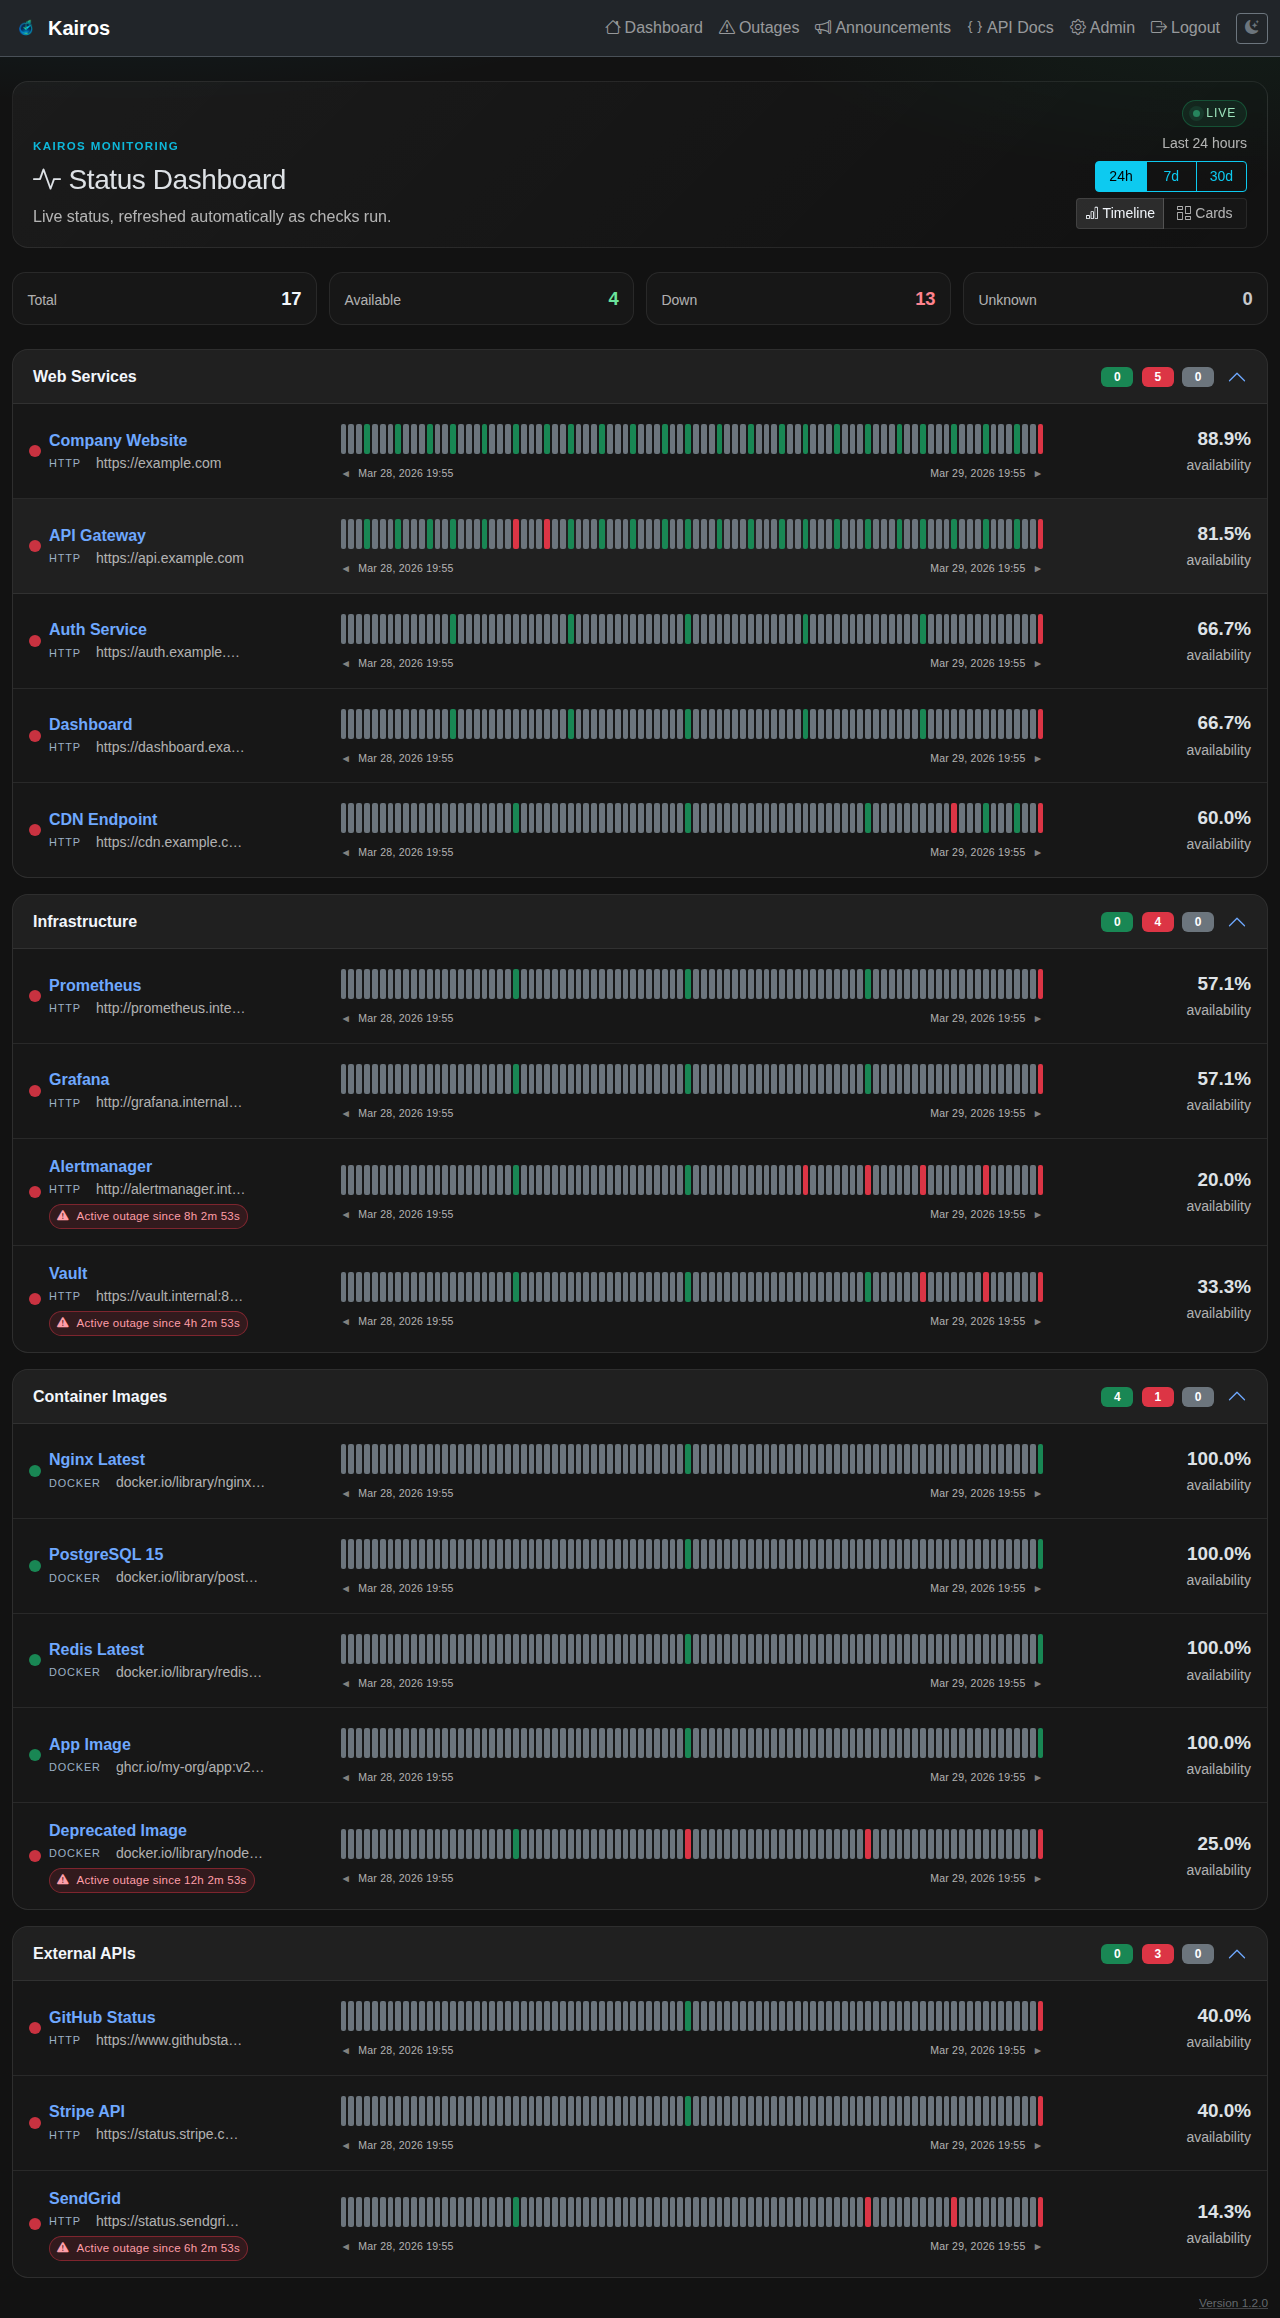
Task: Click Deprecated Image active outage badge
Action: pyautogui.click(x=152, y=1880)
